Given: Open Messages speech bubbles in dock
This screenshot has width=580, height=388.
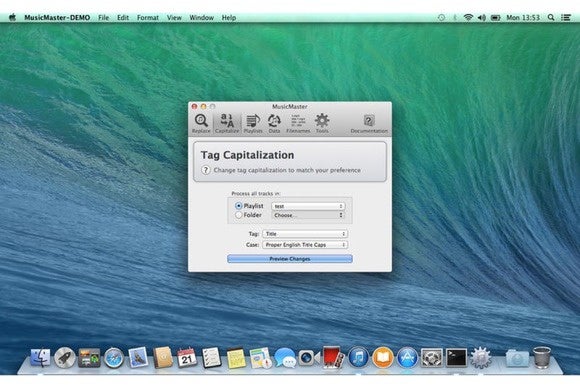Looking at the screenshot, I should [x=285, y=358].
